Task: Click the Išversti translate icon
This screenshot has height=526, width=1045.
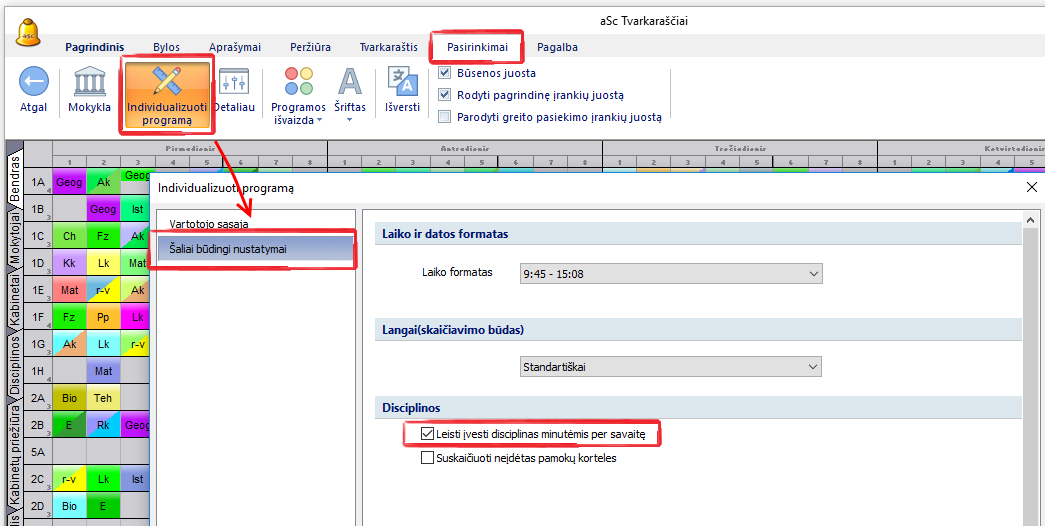Action: 402,82
